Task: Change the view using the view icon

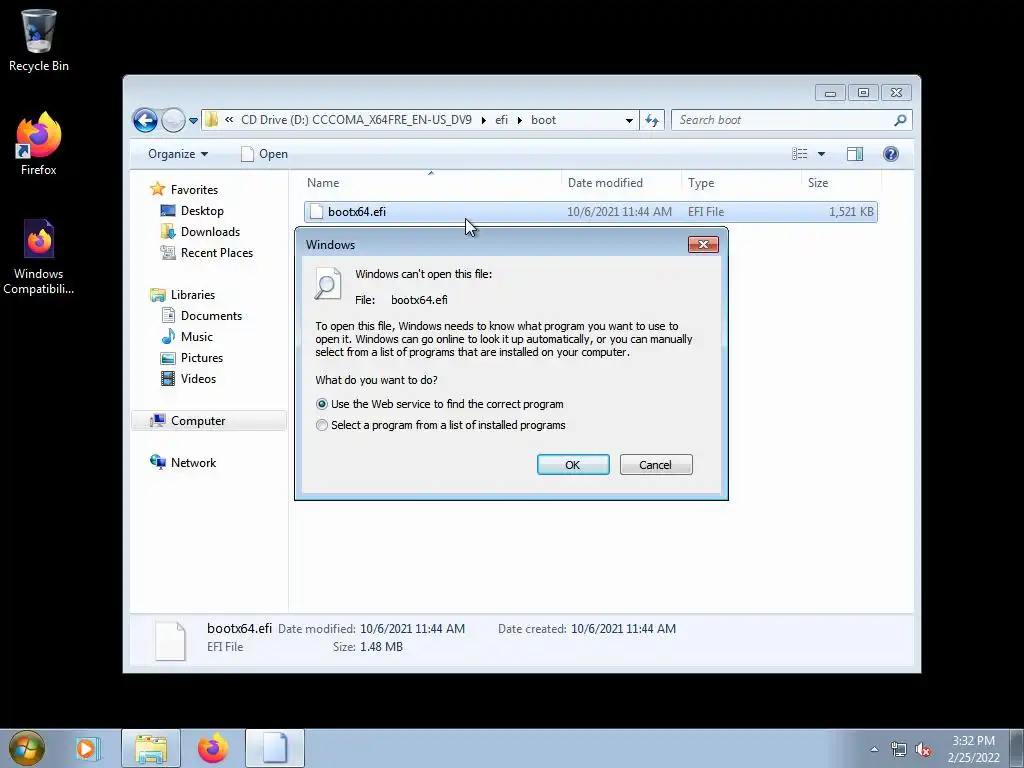Action: [x=799, y=154]
